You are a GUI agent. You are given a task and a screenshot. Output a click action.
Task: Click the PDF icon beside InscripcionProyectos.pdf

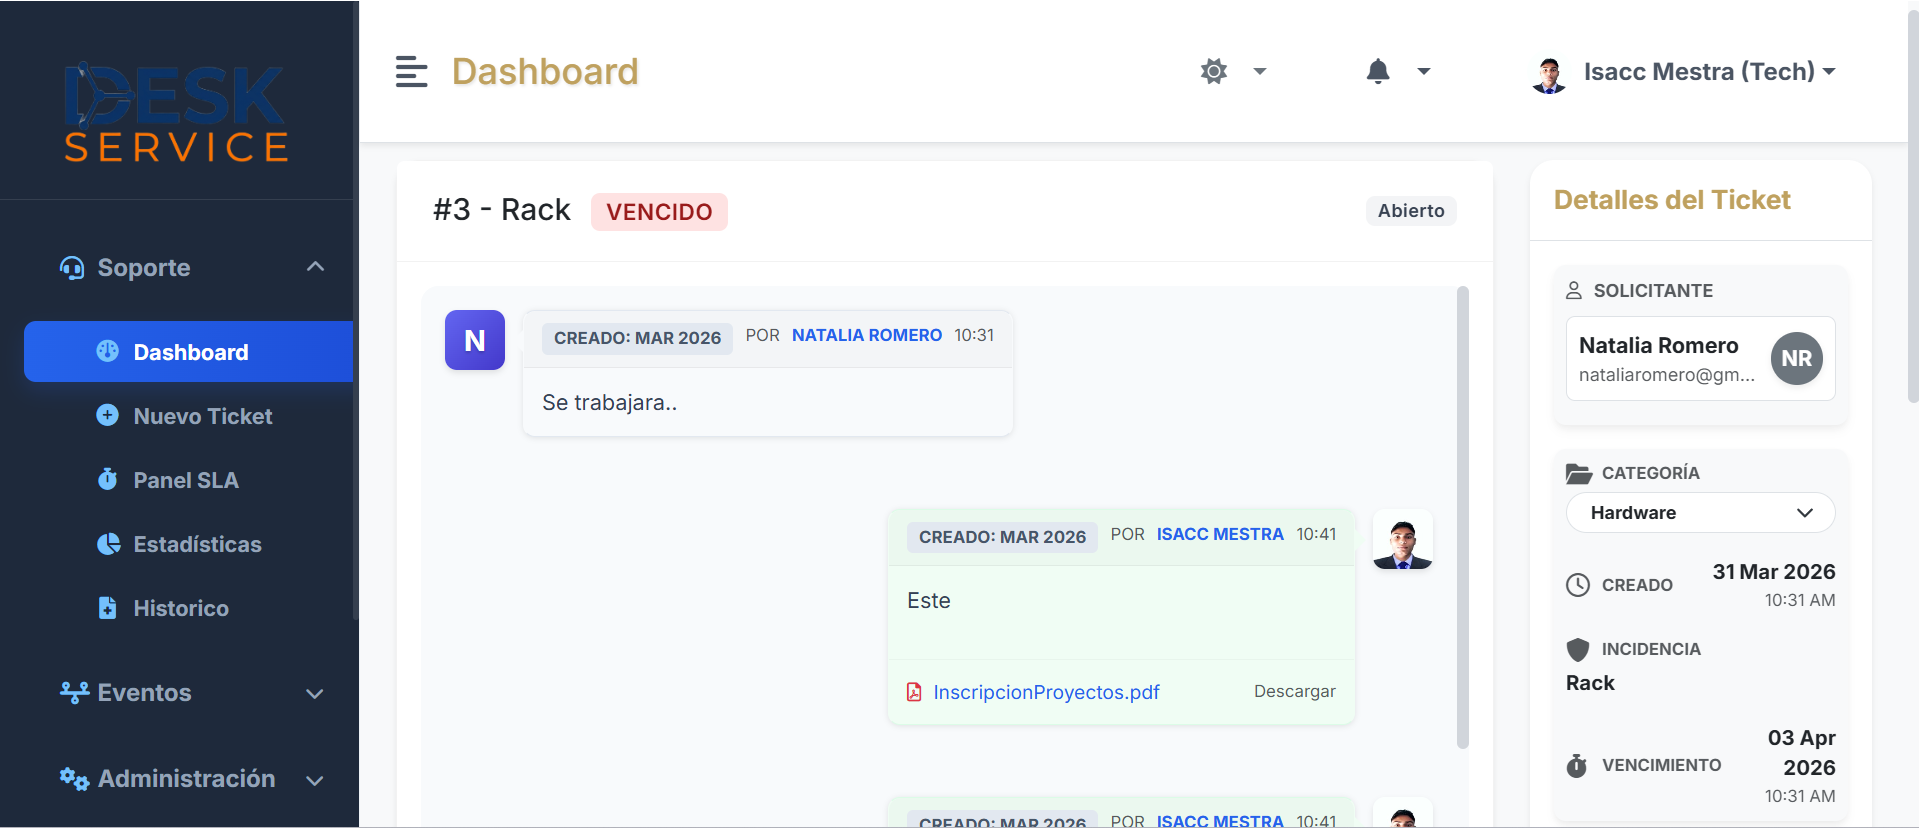click(914, 692)
